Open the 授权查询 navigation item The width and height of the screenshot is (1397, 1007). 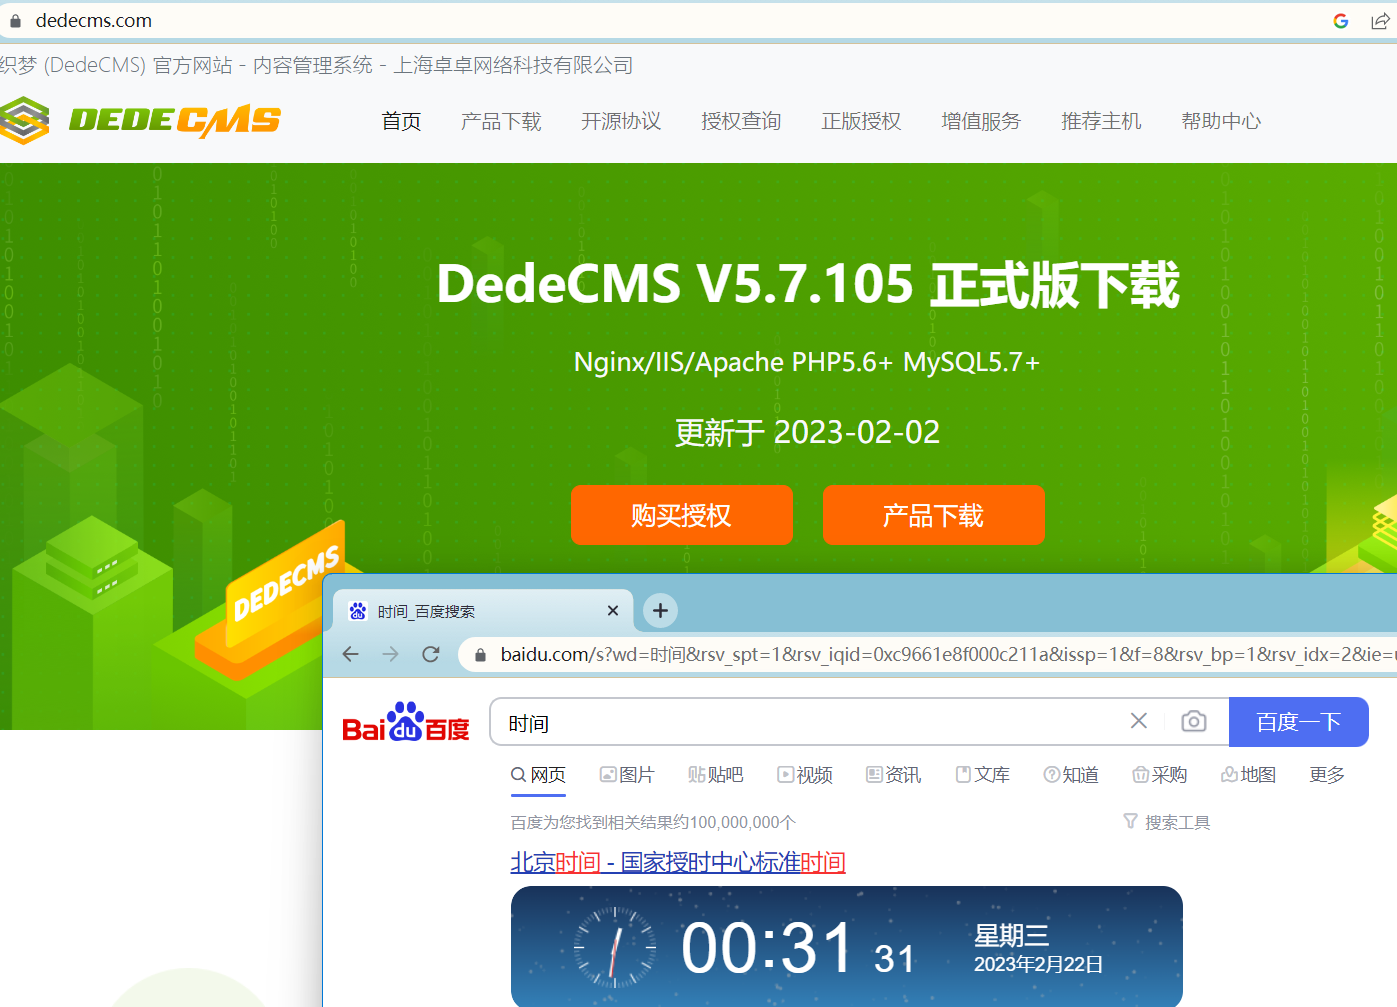(741, 121)
